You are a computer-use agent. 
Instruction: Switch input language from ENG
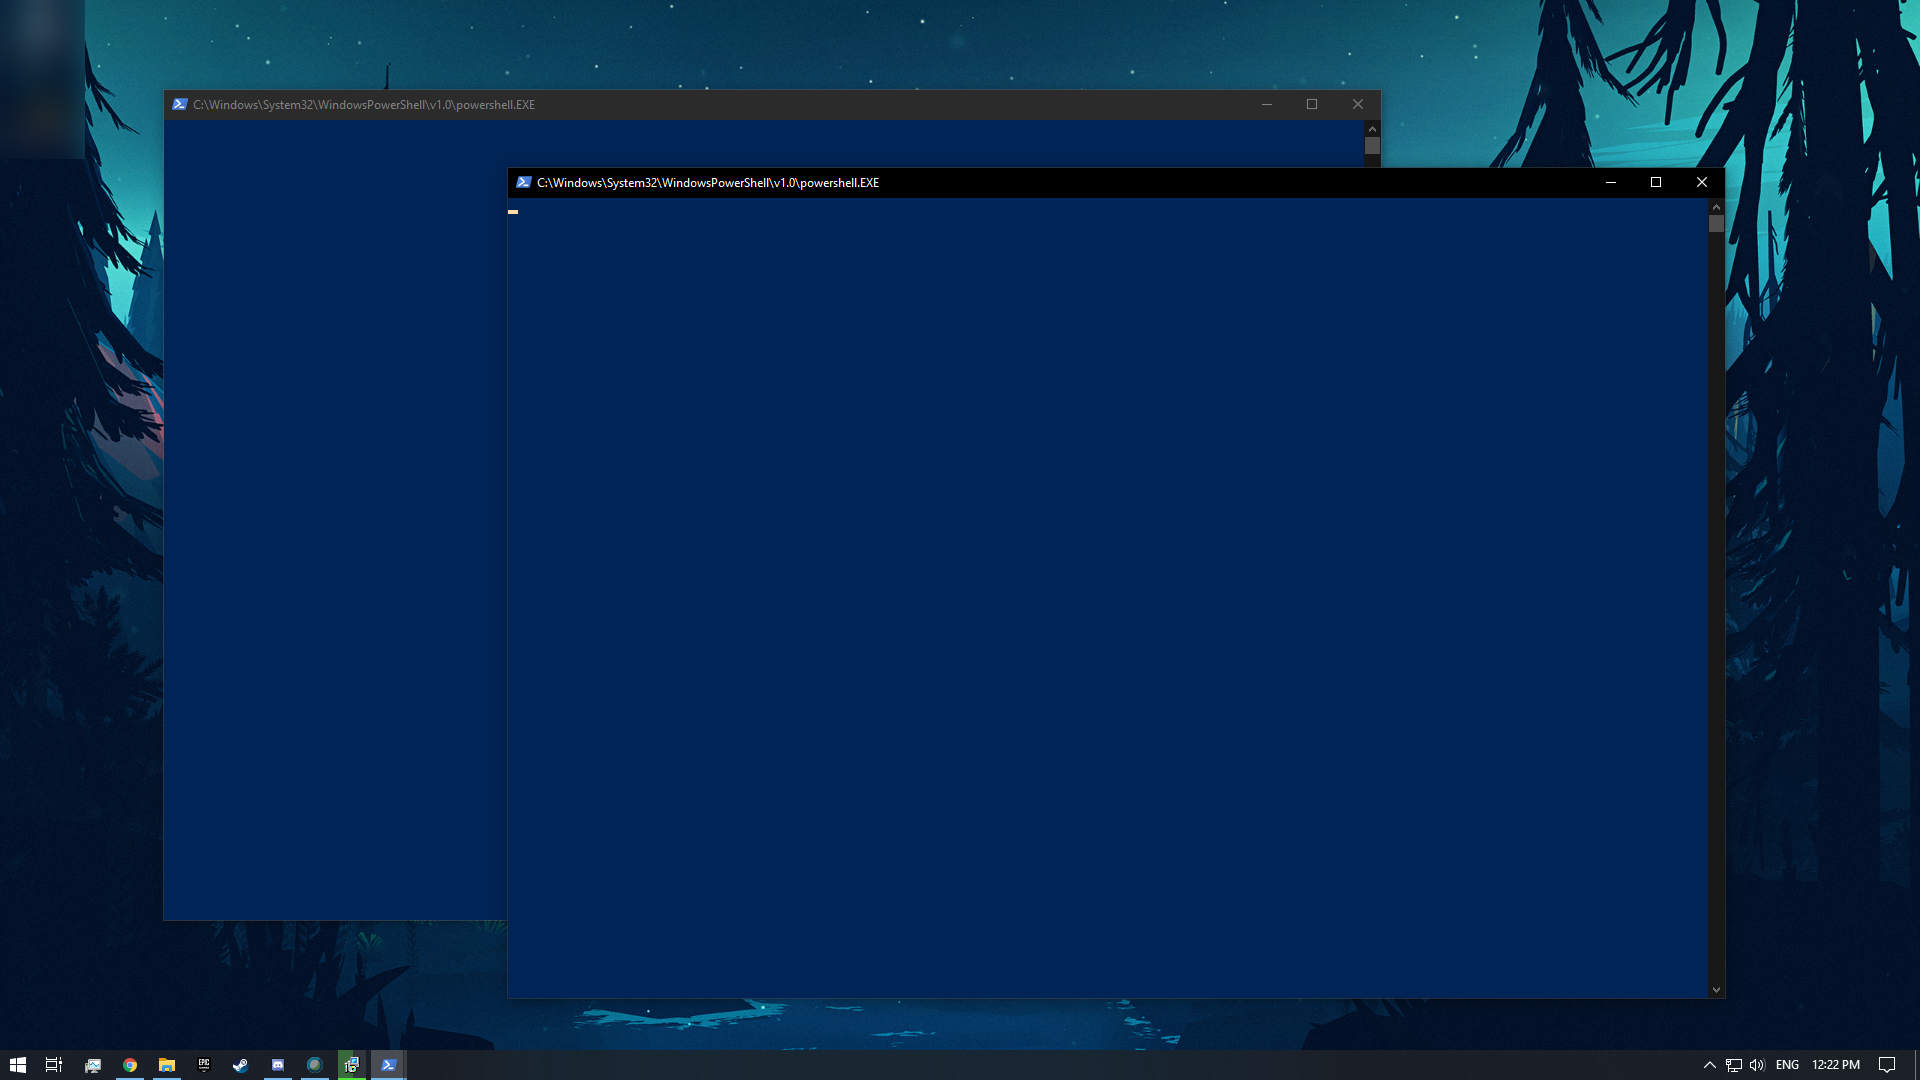pos(1787,1065)
